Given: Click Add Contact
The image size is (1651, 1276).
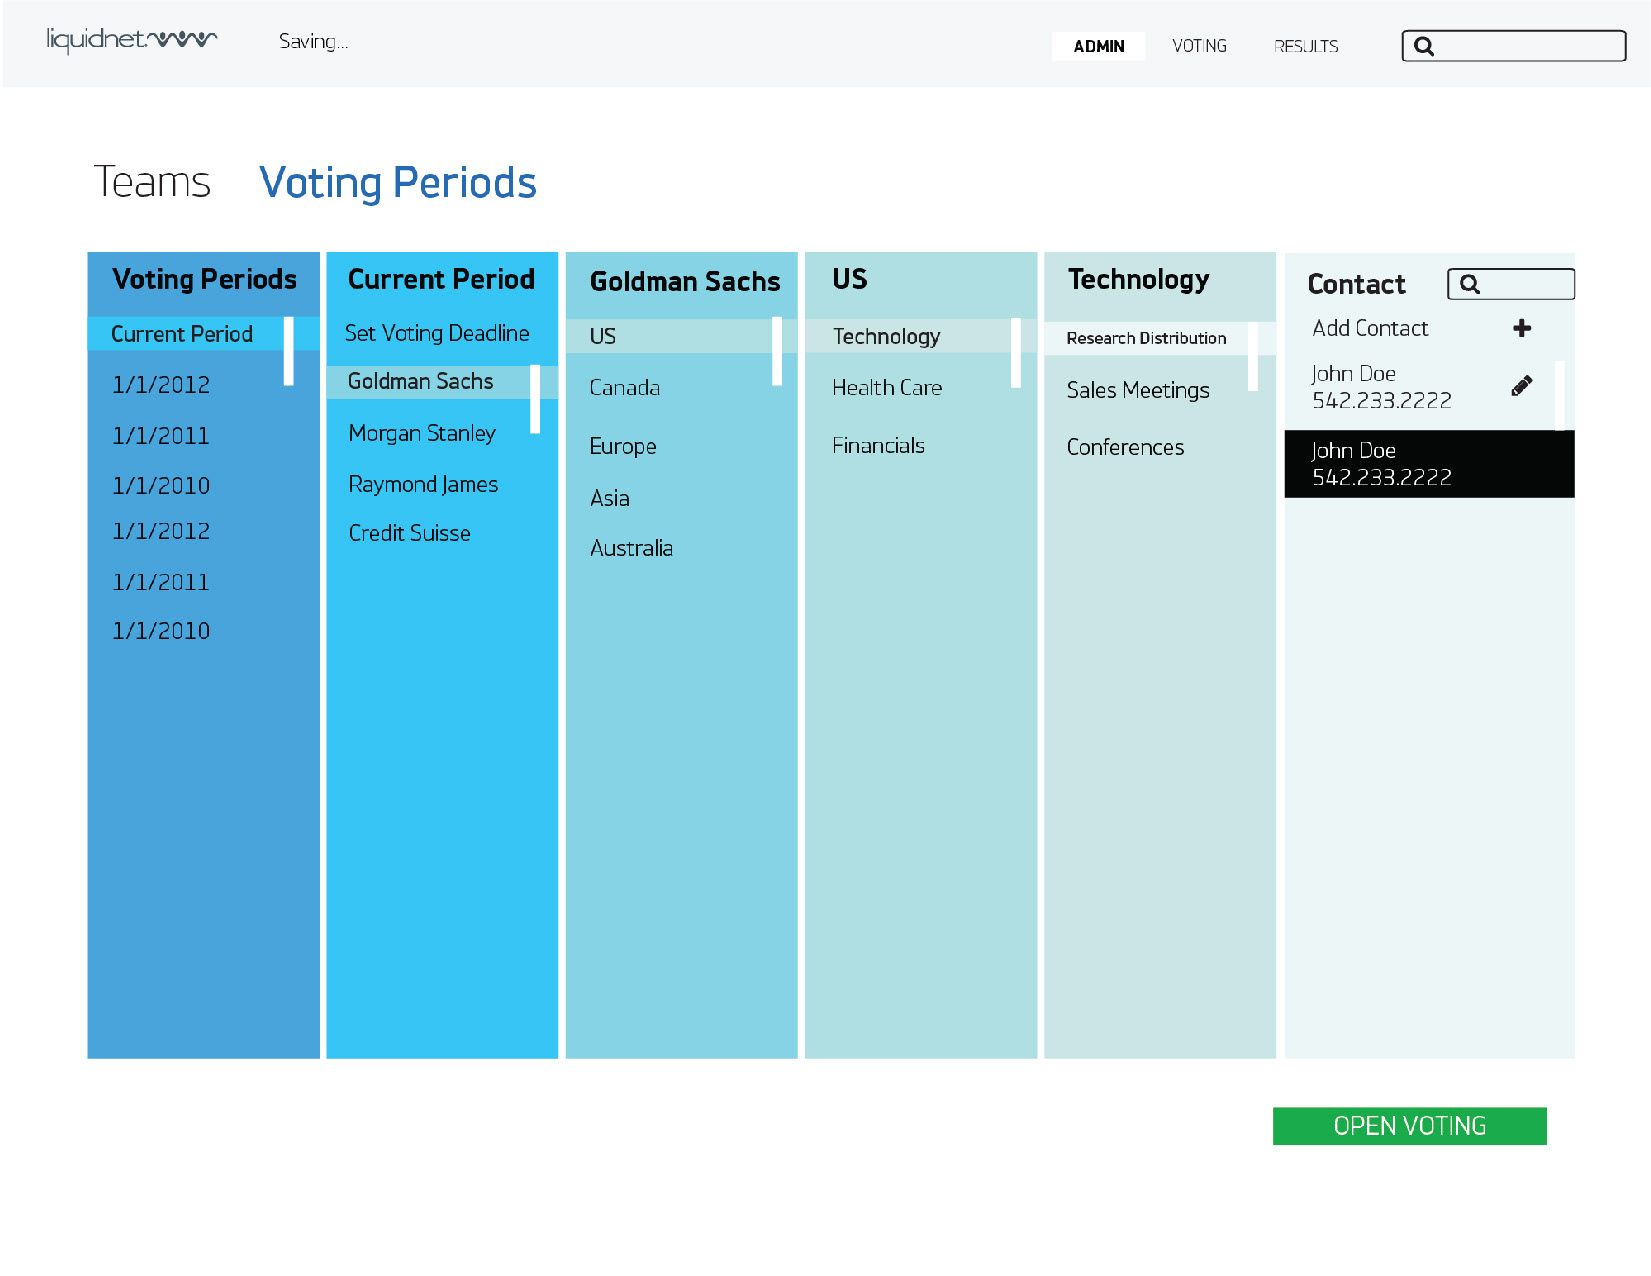Looking at the screenshot, I should click(x=1370, y=328).
